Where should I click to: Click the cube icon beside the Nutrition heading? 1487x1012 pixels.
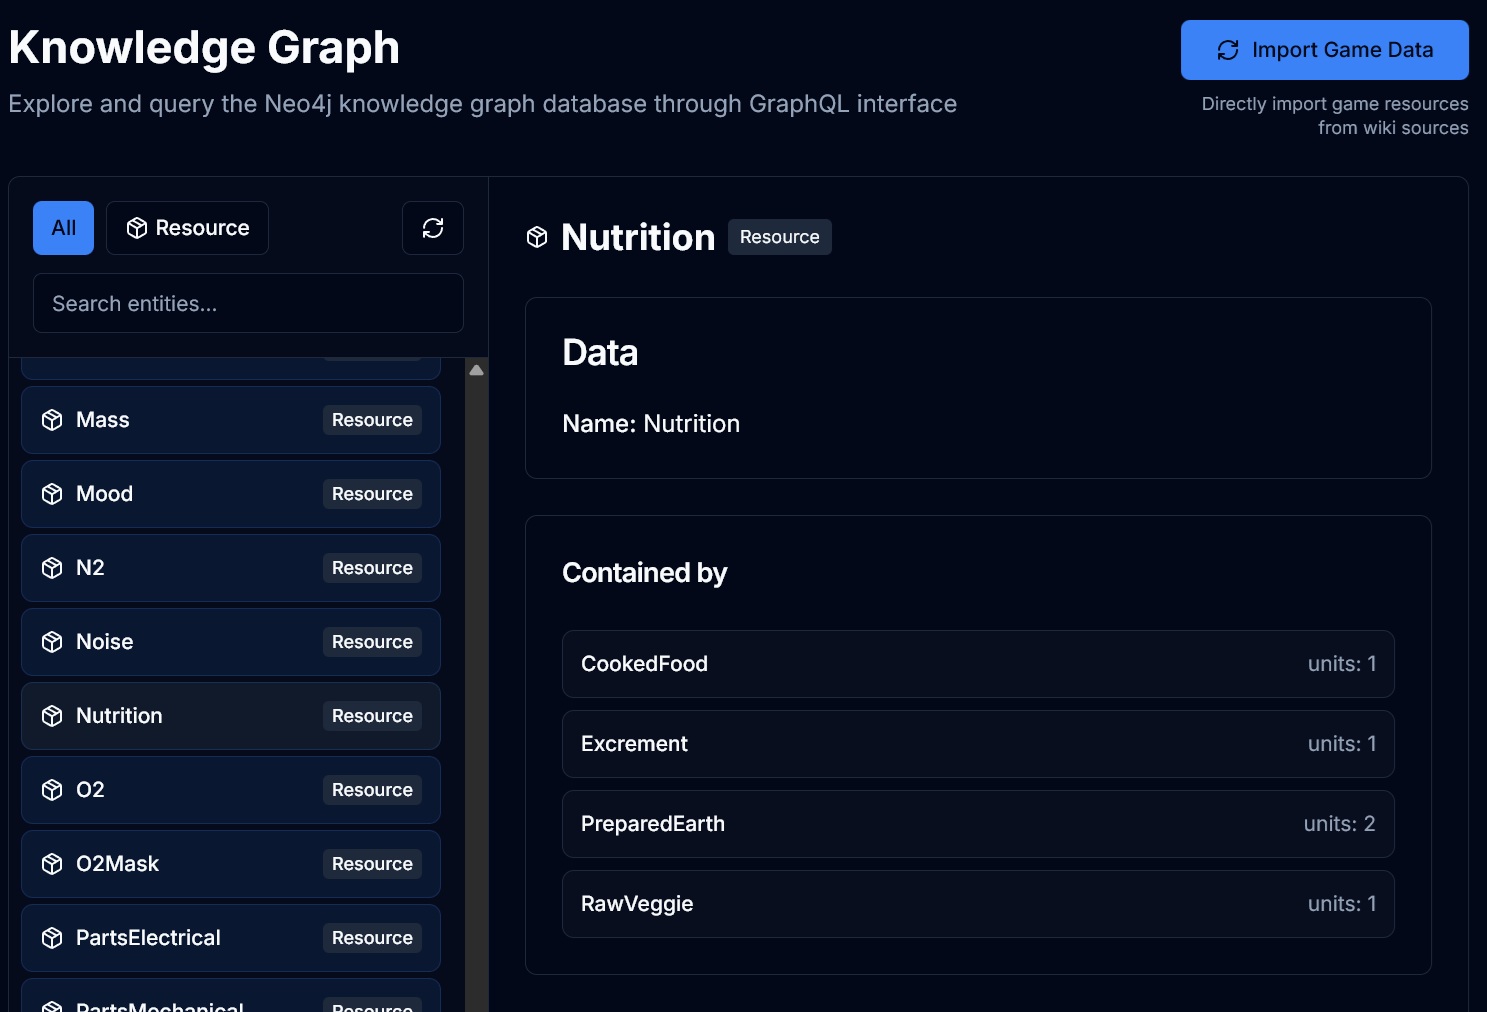click(537, 237)
